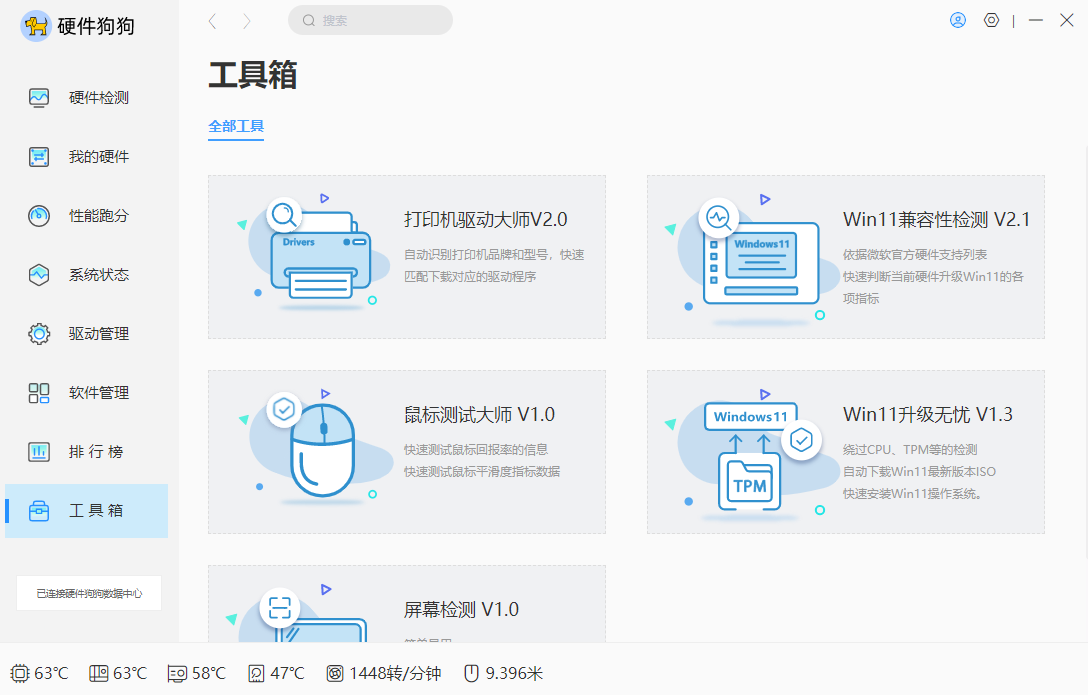Click the Windows11 TPM upgrade illustration
The height and width of the screenshot is (695, 1088).
point(751,455)
